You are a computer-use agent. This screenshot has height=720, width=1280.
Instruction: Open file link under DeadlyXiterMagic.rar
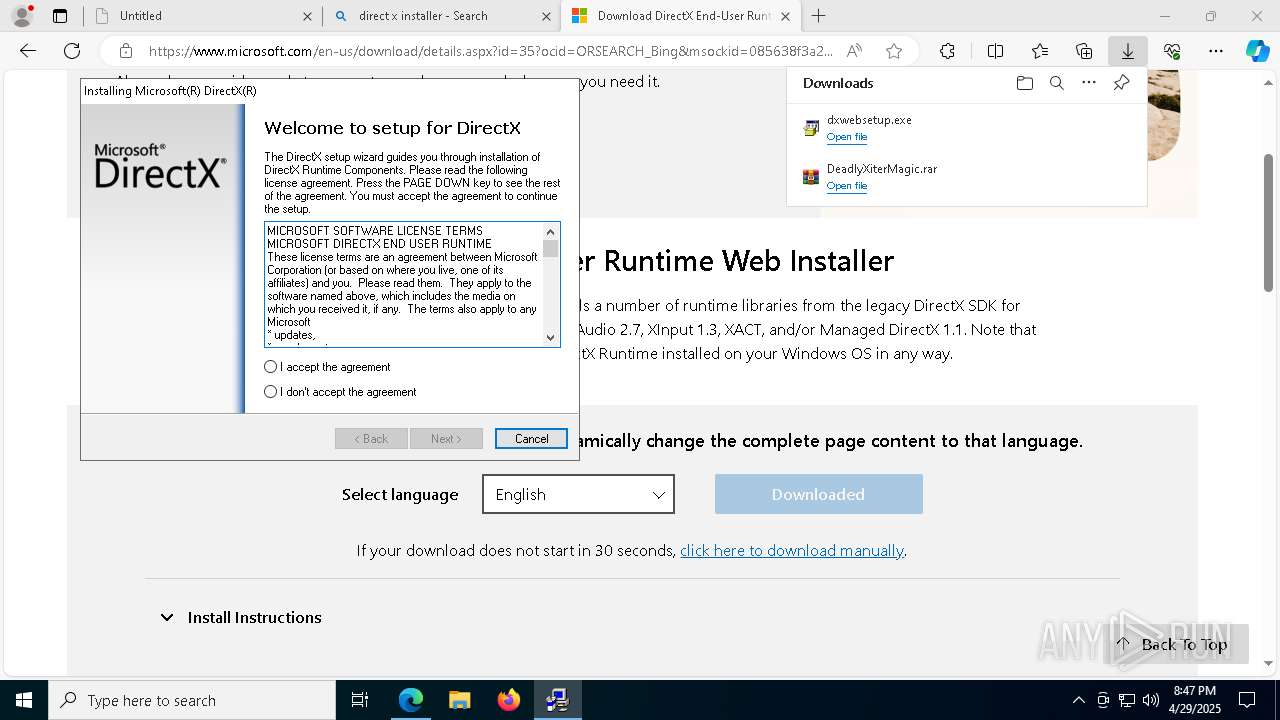pos(846,186)
